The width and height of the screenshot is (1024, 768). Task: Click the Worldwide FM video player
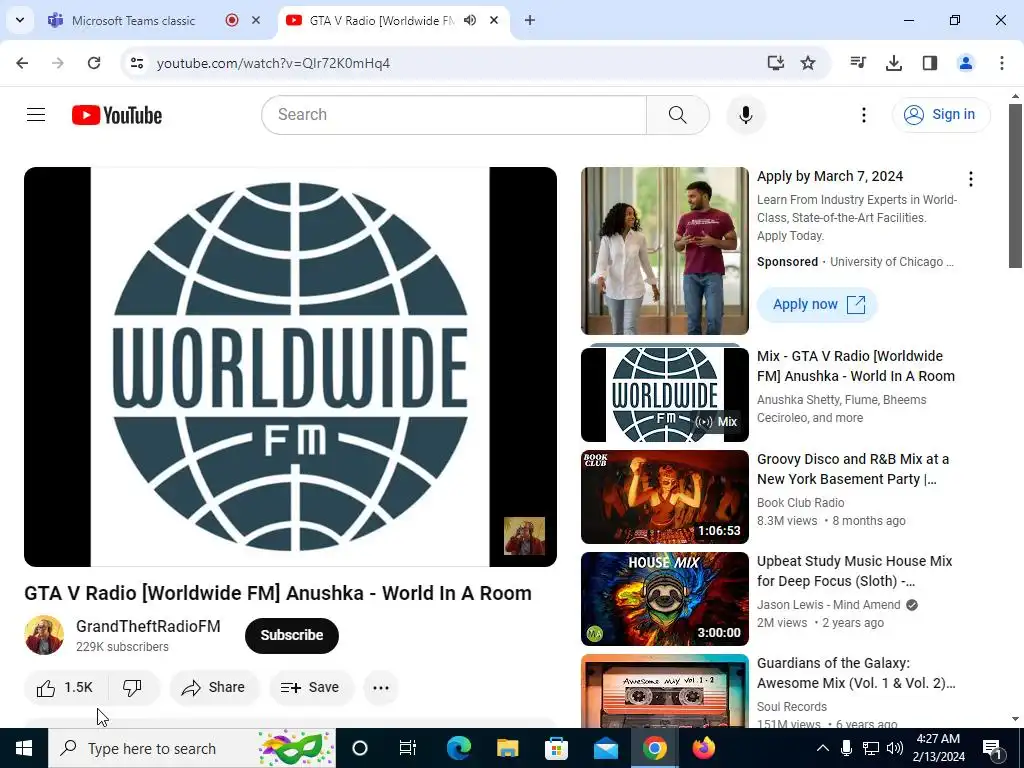point(291,367)
